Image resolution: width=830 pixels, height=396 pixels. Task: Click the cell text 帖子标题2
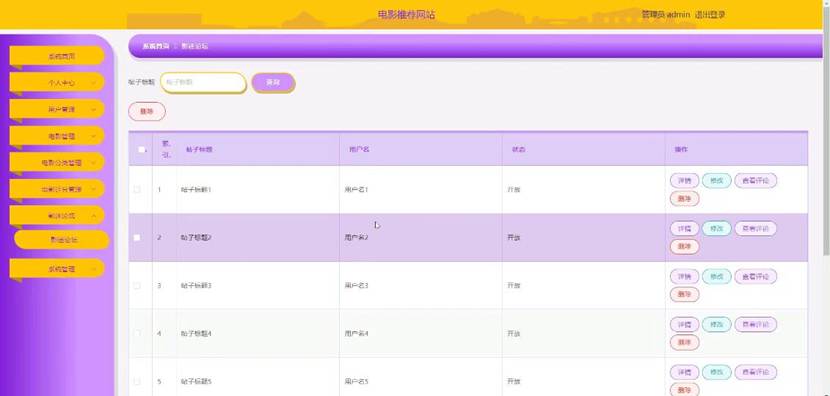pyautogui.click(x=196, y=238)
